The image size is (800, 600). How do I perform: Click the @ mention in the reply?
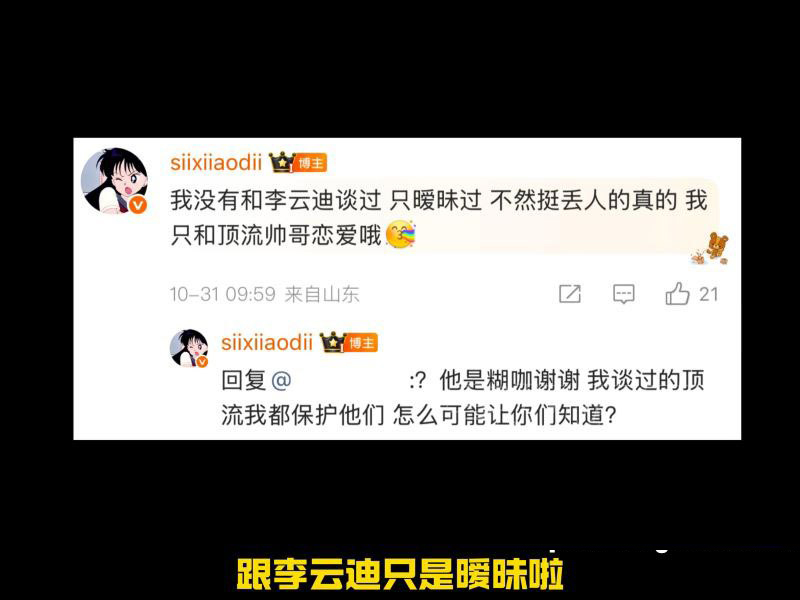282,381
